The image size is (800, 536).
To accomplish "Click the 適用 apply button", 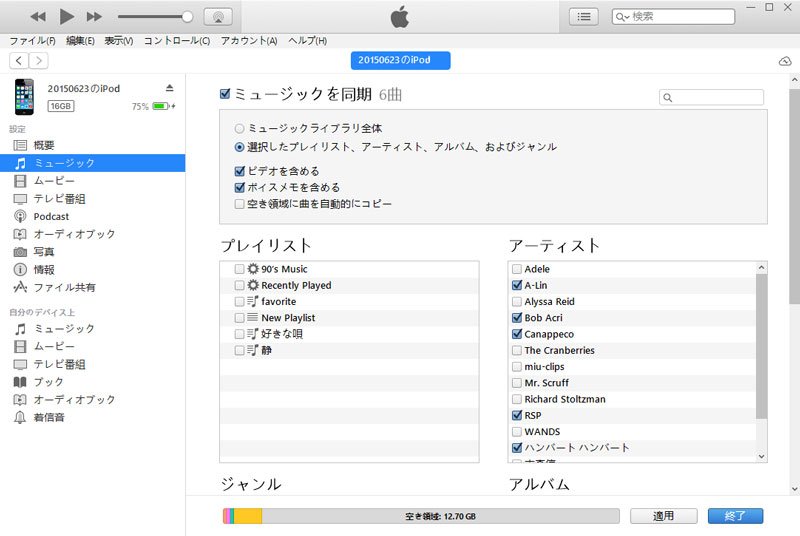I will point(663,516).
